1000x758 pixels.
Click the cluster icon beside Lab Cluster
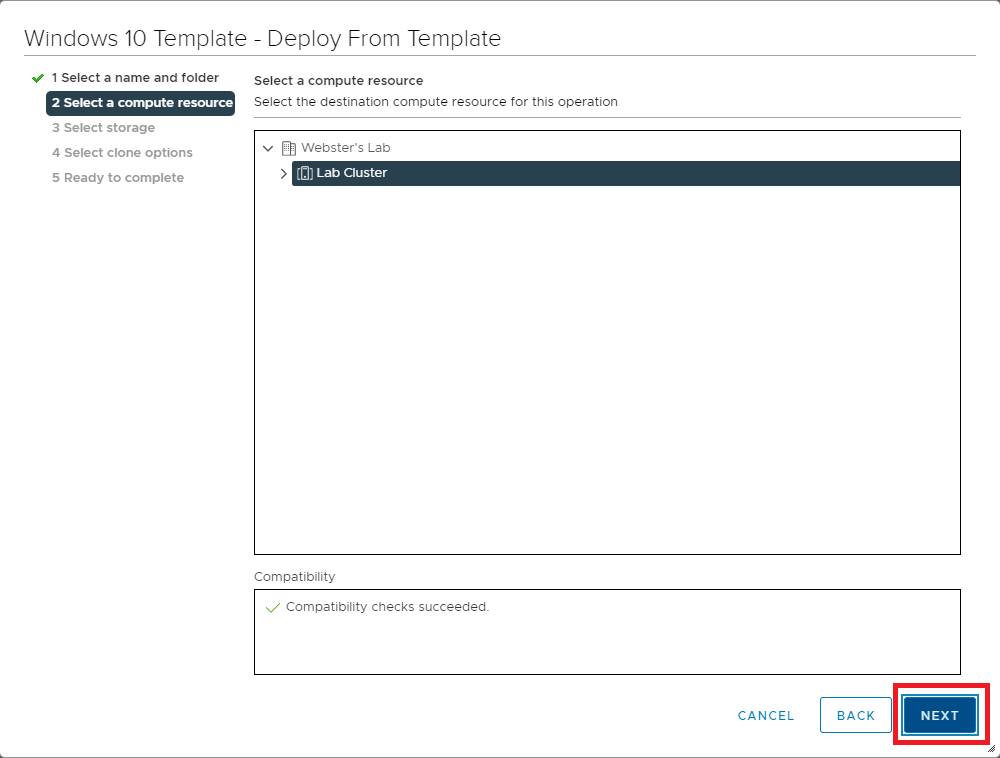[x=305, y=173]
